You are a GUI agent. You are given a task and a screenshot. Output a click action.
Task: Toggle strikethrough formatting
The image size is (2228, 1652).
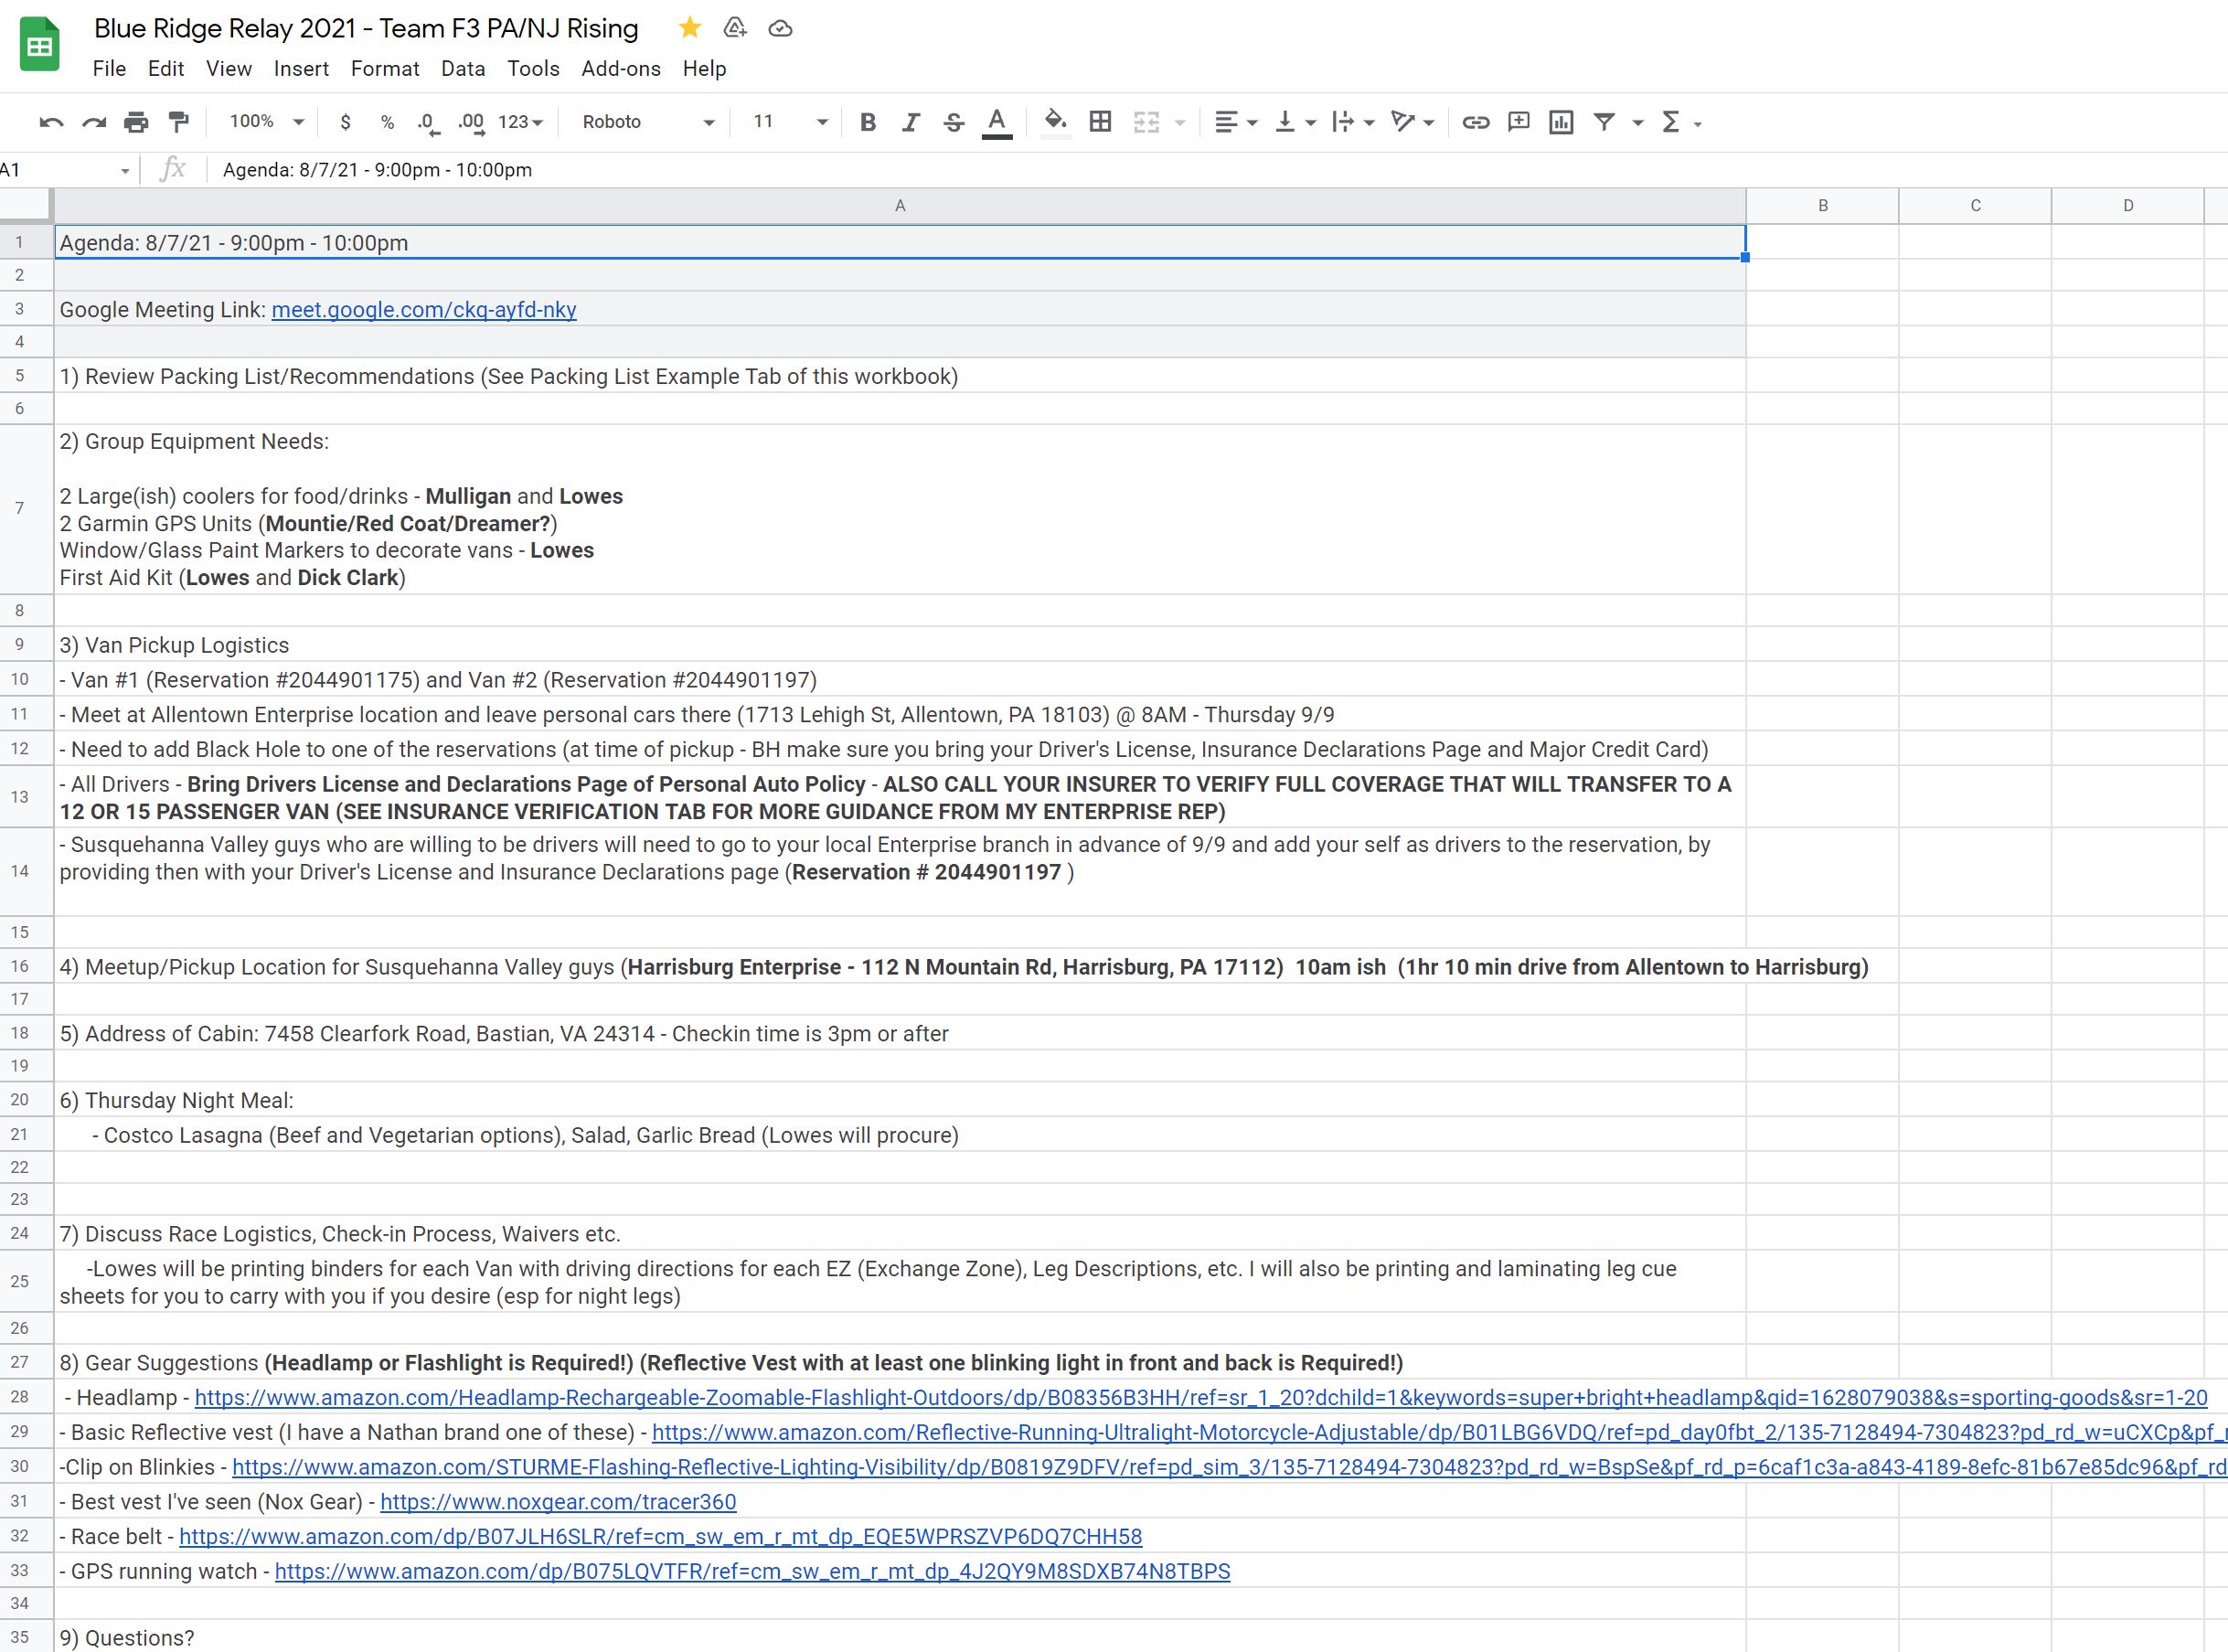[x=953, y=122]
